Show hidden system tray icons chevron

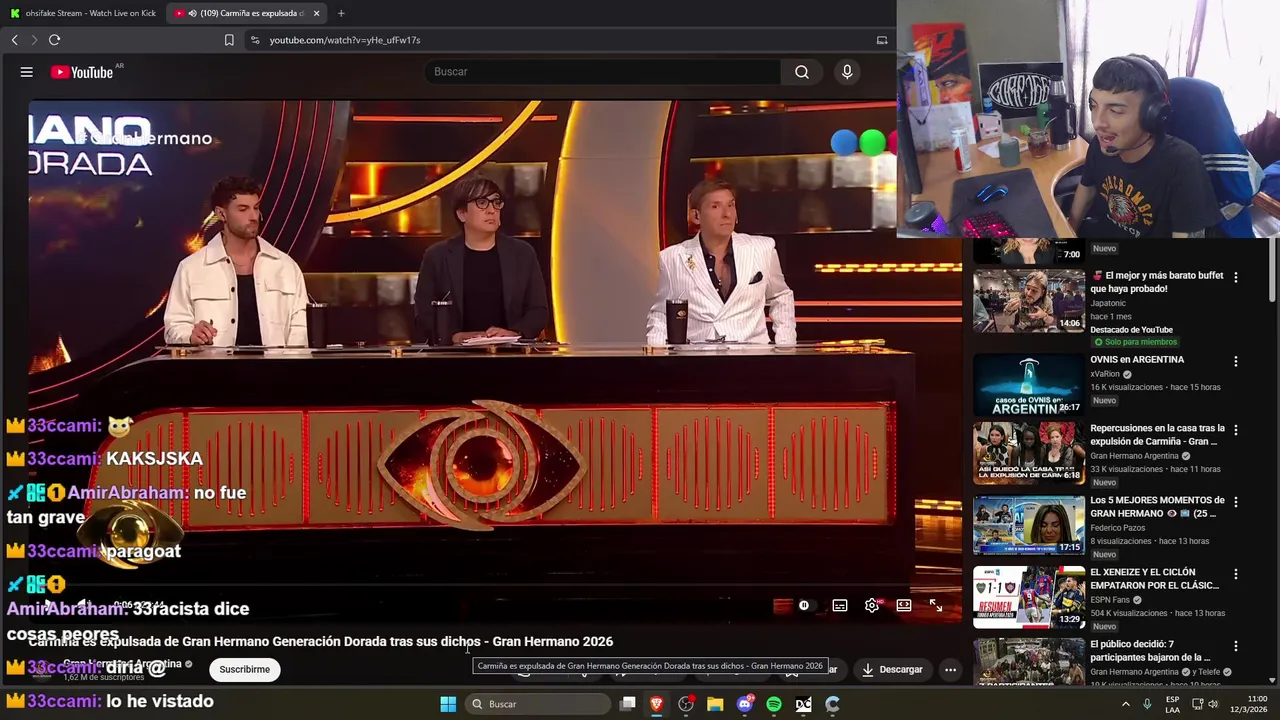[x=1125, y=704]
